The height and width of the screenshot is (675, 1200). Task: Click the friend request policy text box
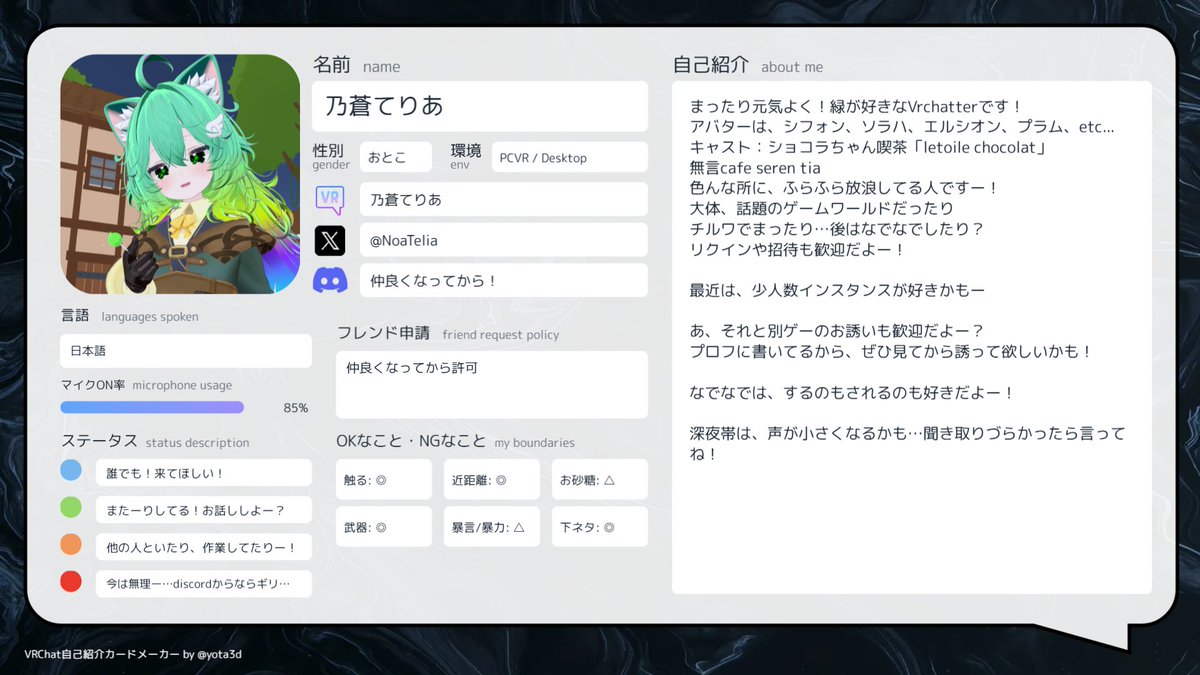click(491, 384)
